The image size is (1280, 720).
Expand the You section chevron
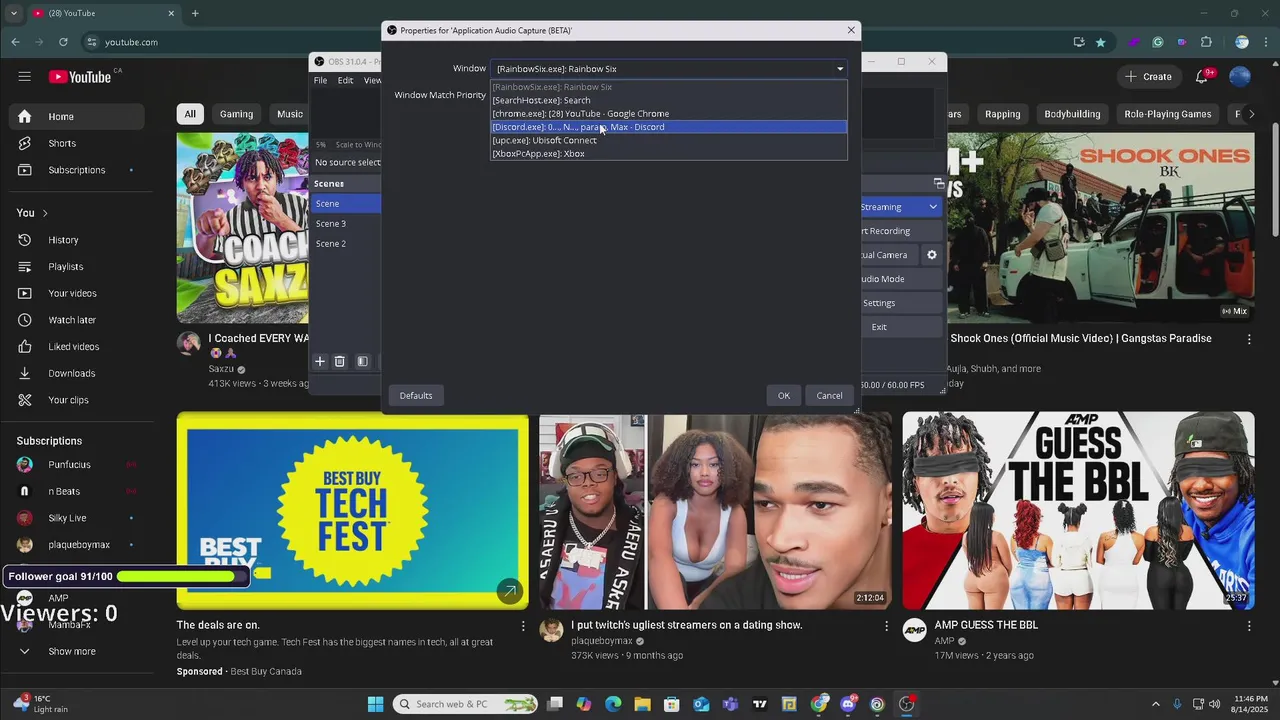click(45, 213)
